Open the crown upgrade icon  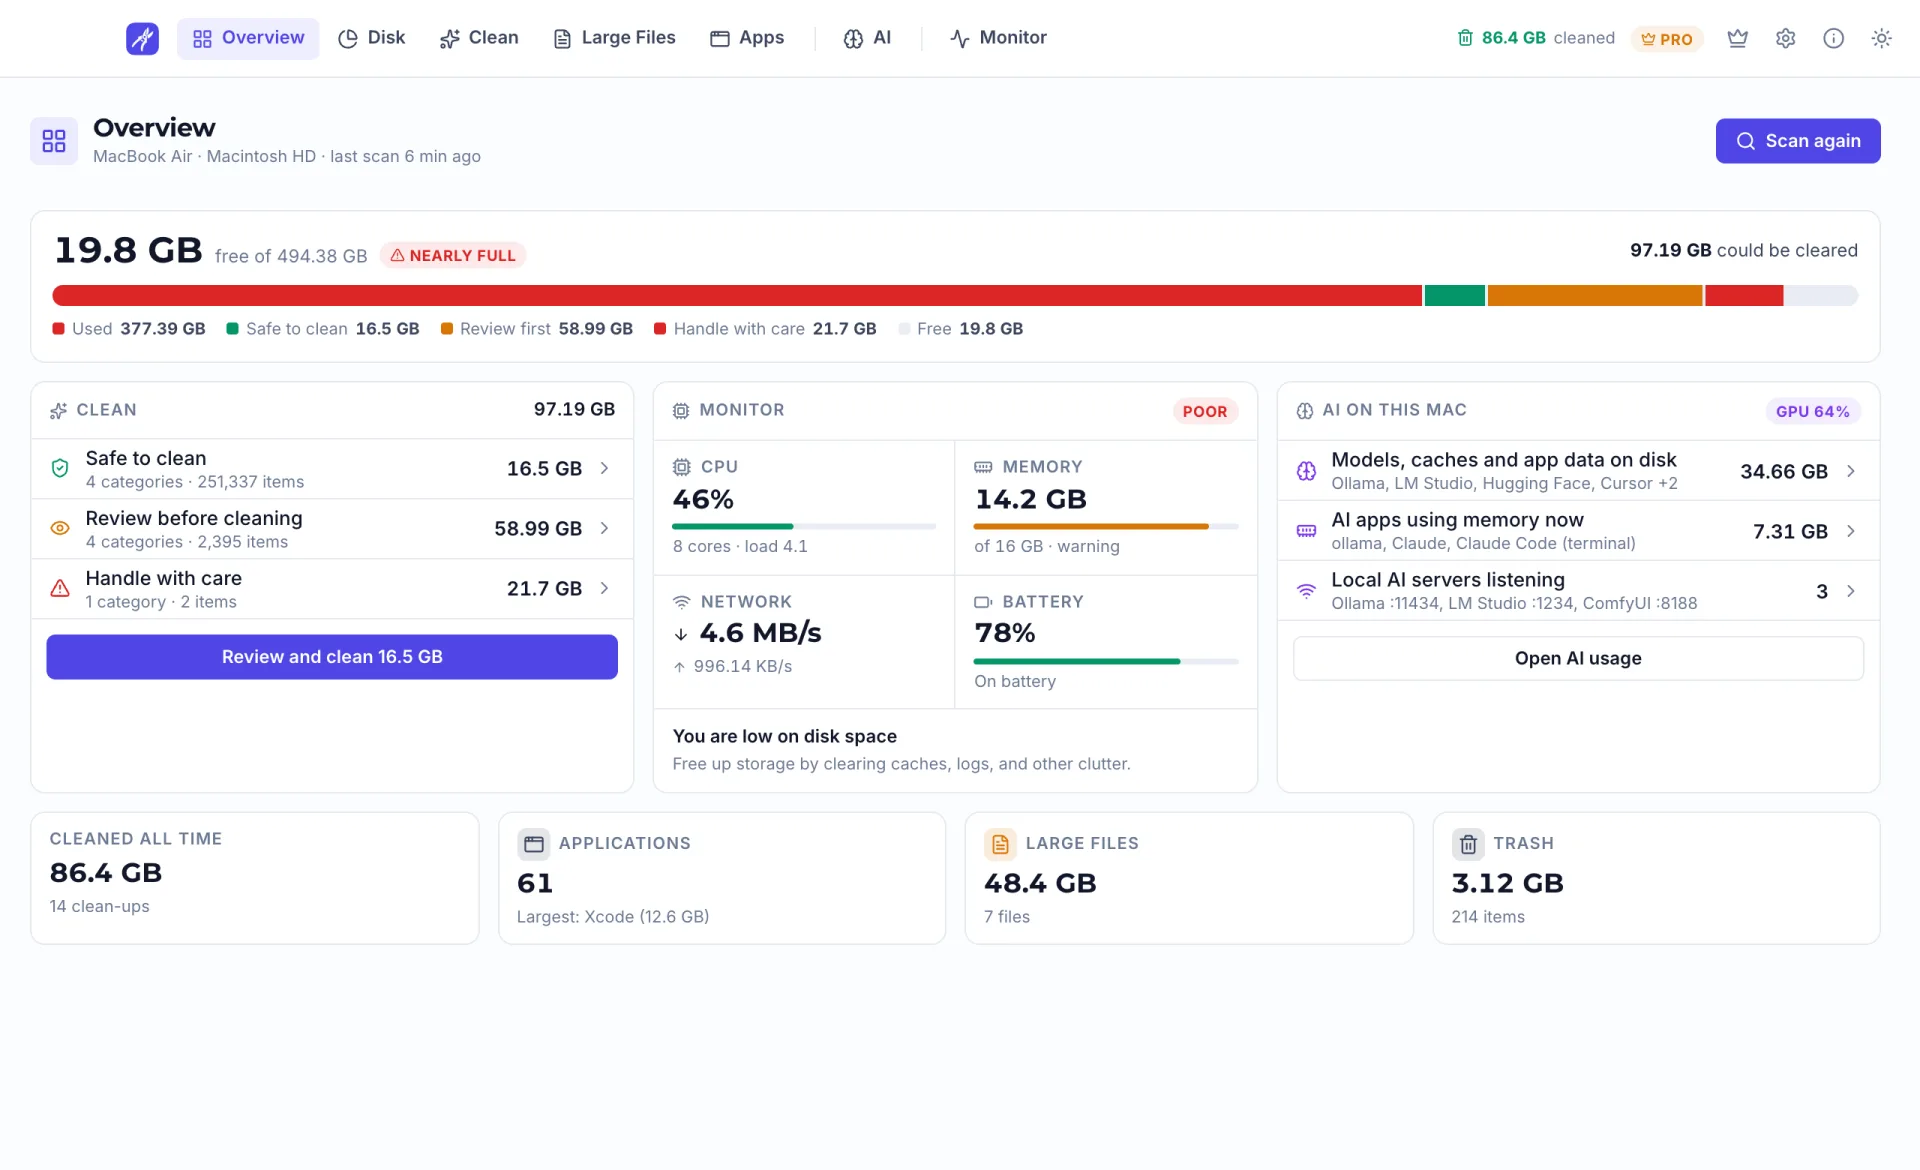pyautogui.click(x=1737, y=38)
